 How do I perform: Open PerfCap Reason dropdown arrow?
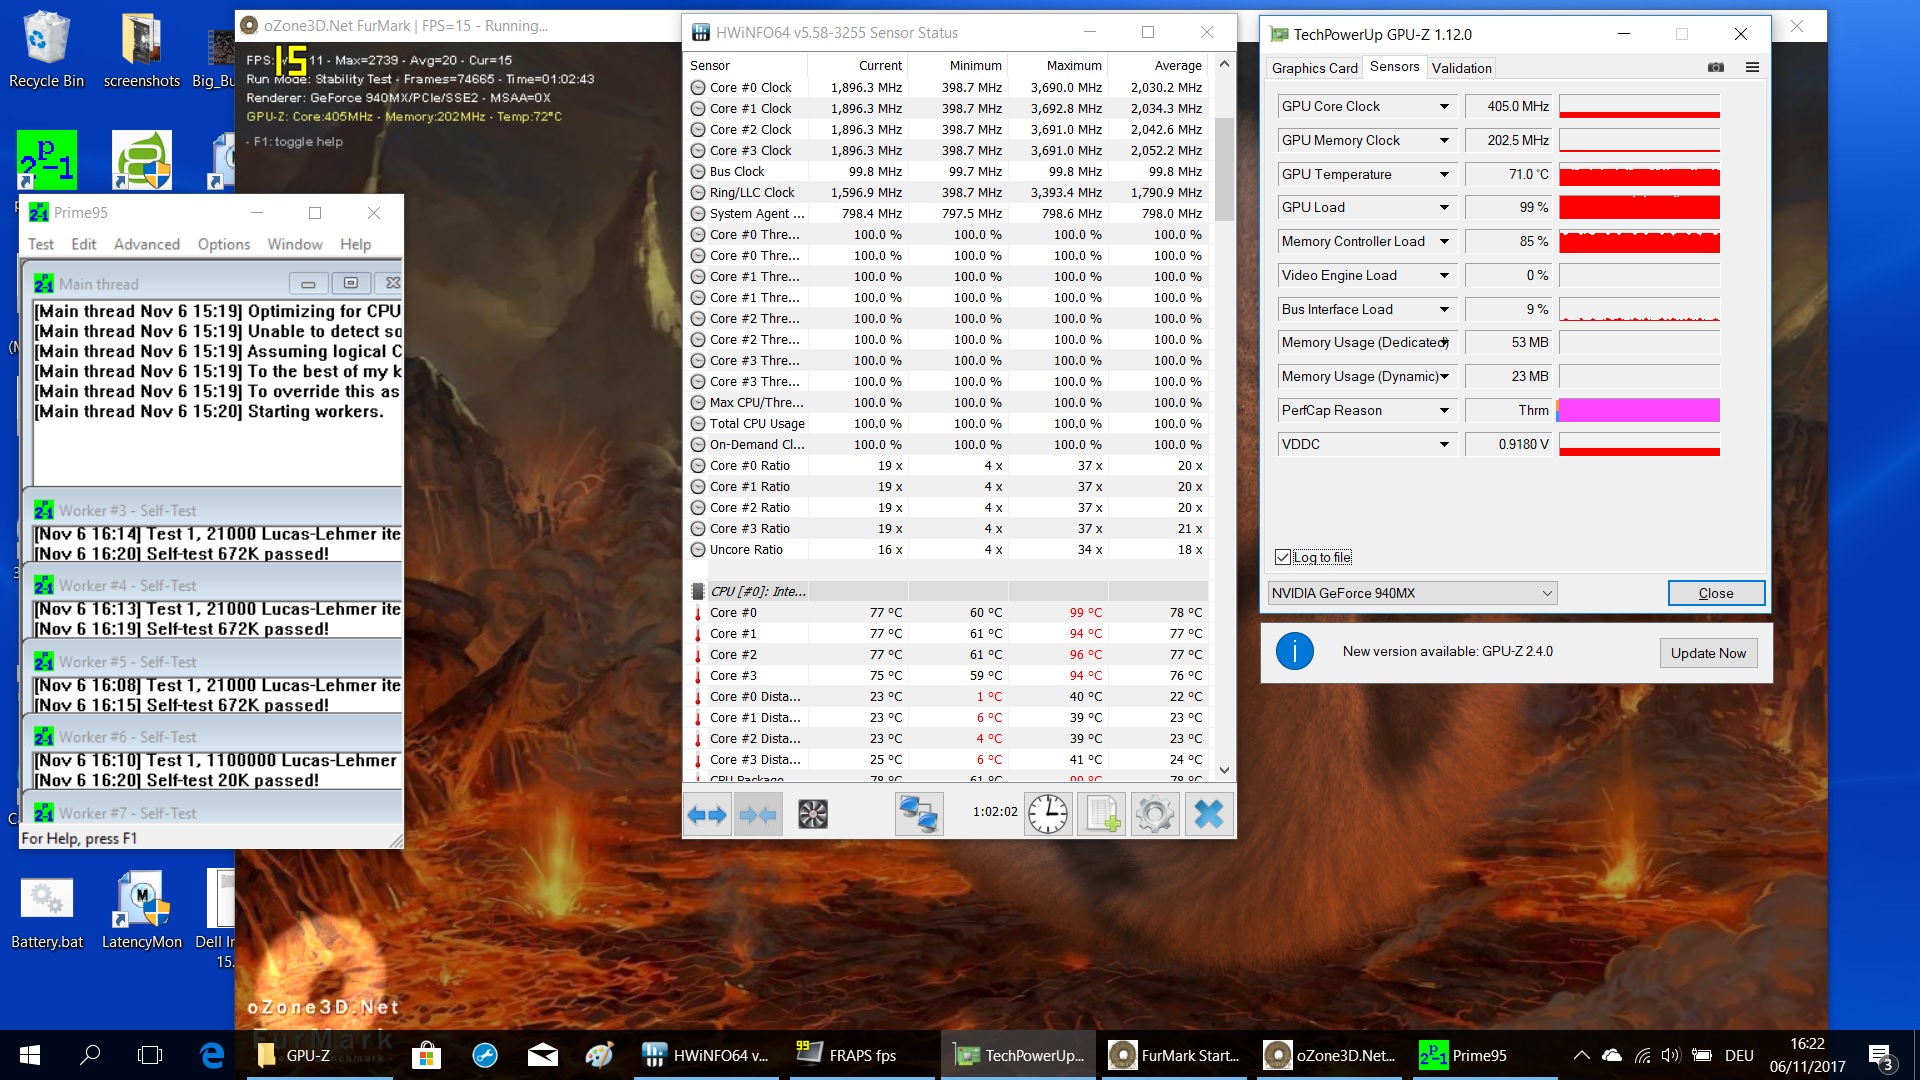(x=1444, y=410)
